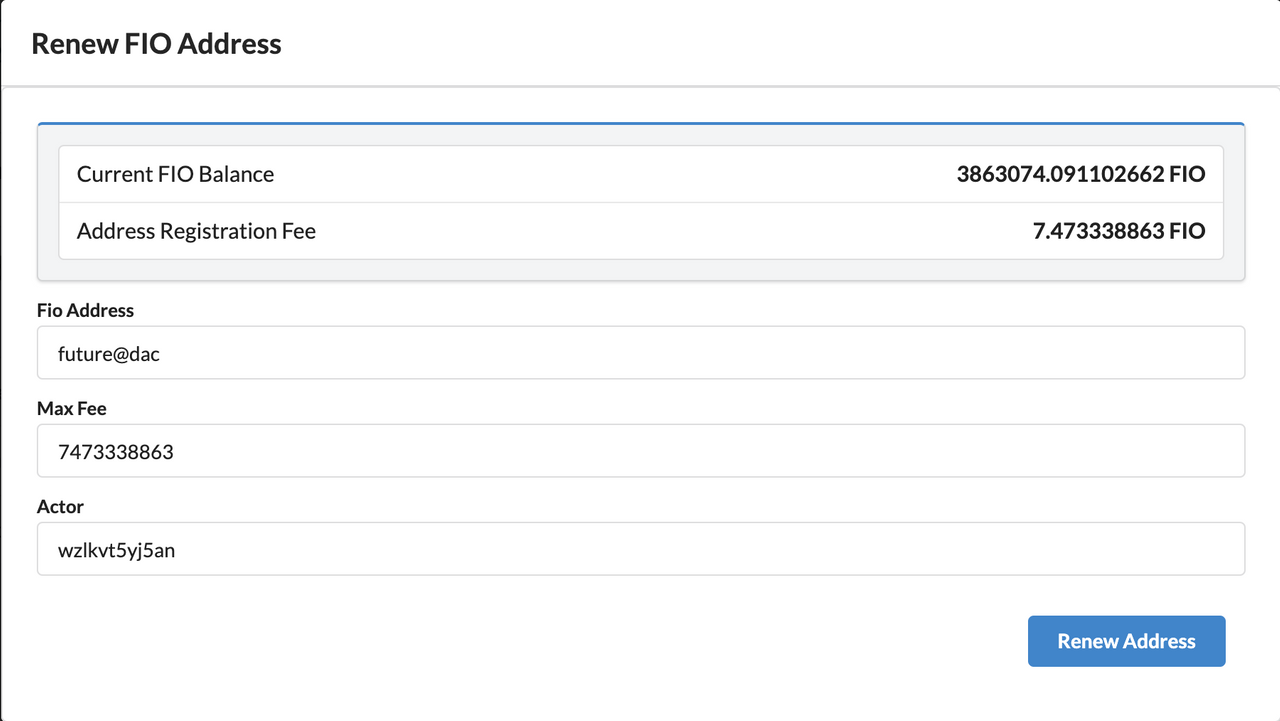Image resolution: width=1280 pixels, height=721 pixels.
Task: Click the 'Actor' field label
Action: [60, 506]
